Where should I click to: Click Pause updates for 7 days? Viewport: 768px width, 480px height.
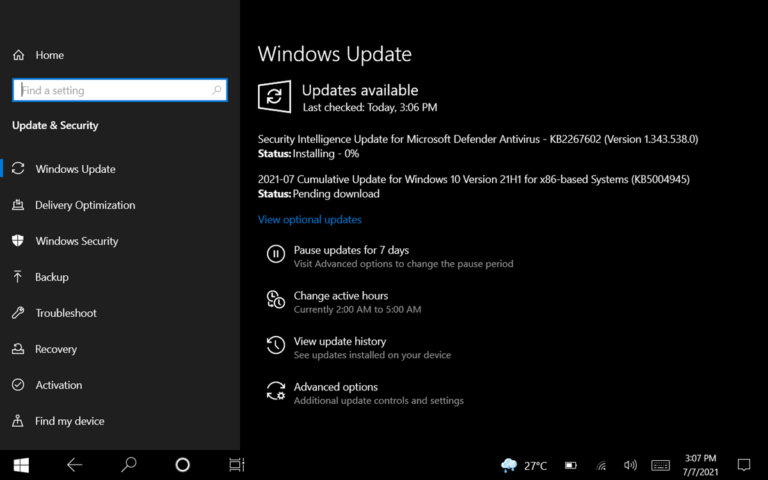coord(351,250)
